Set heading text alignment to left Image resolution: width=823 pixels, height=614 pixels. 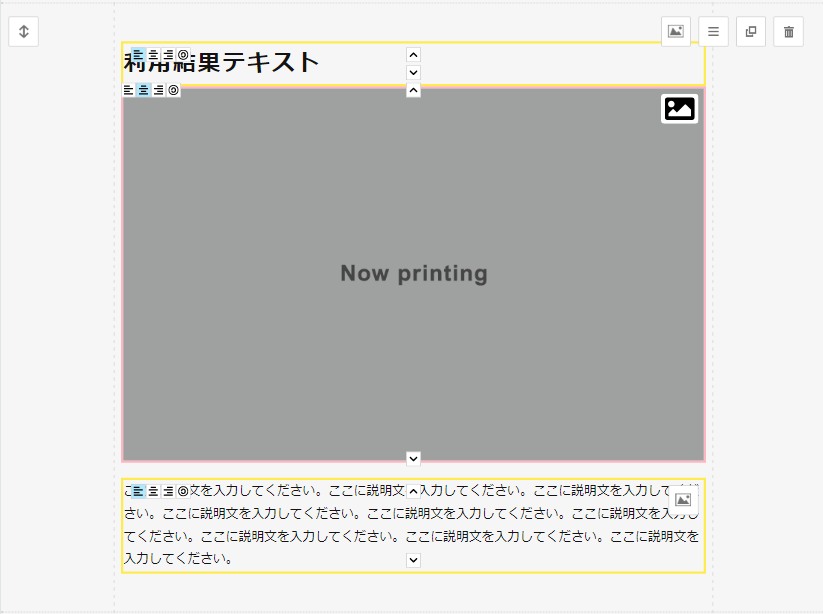tap(139, 54)
